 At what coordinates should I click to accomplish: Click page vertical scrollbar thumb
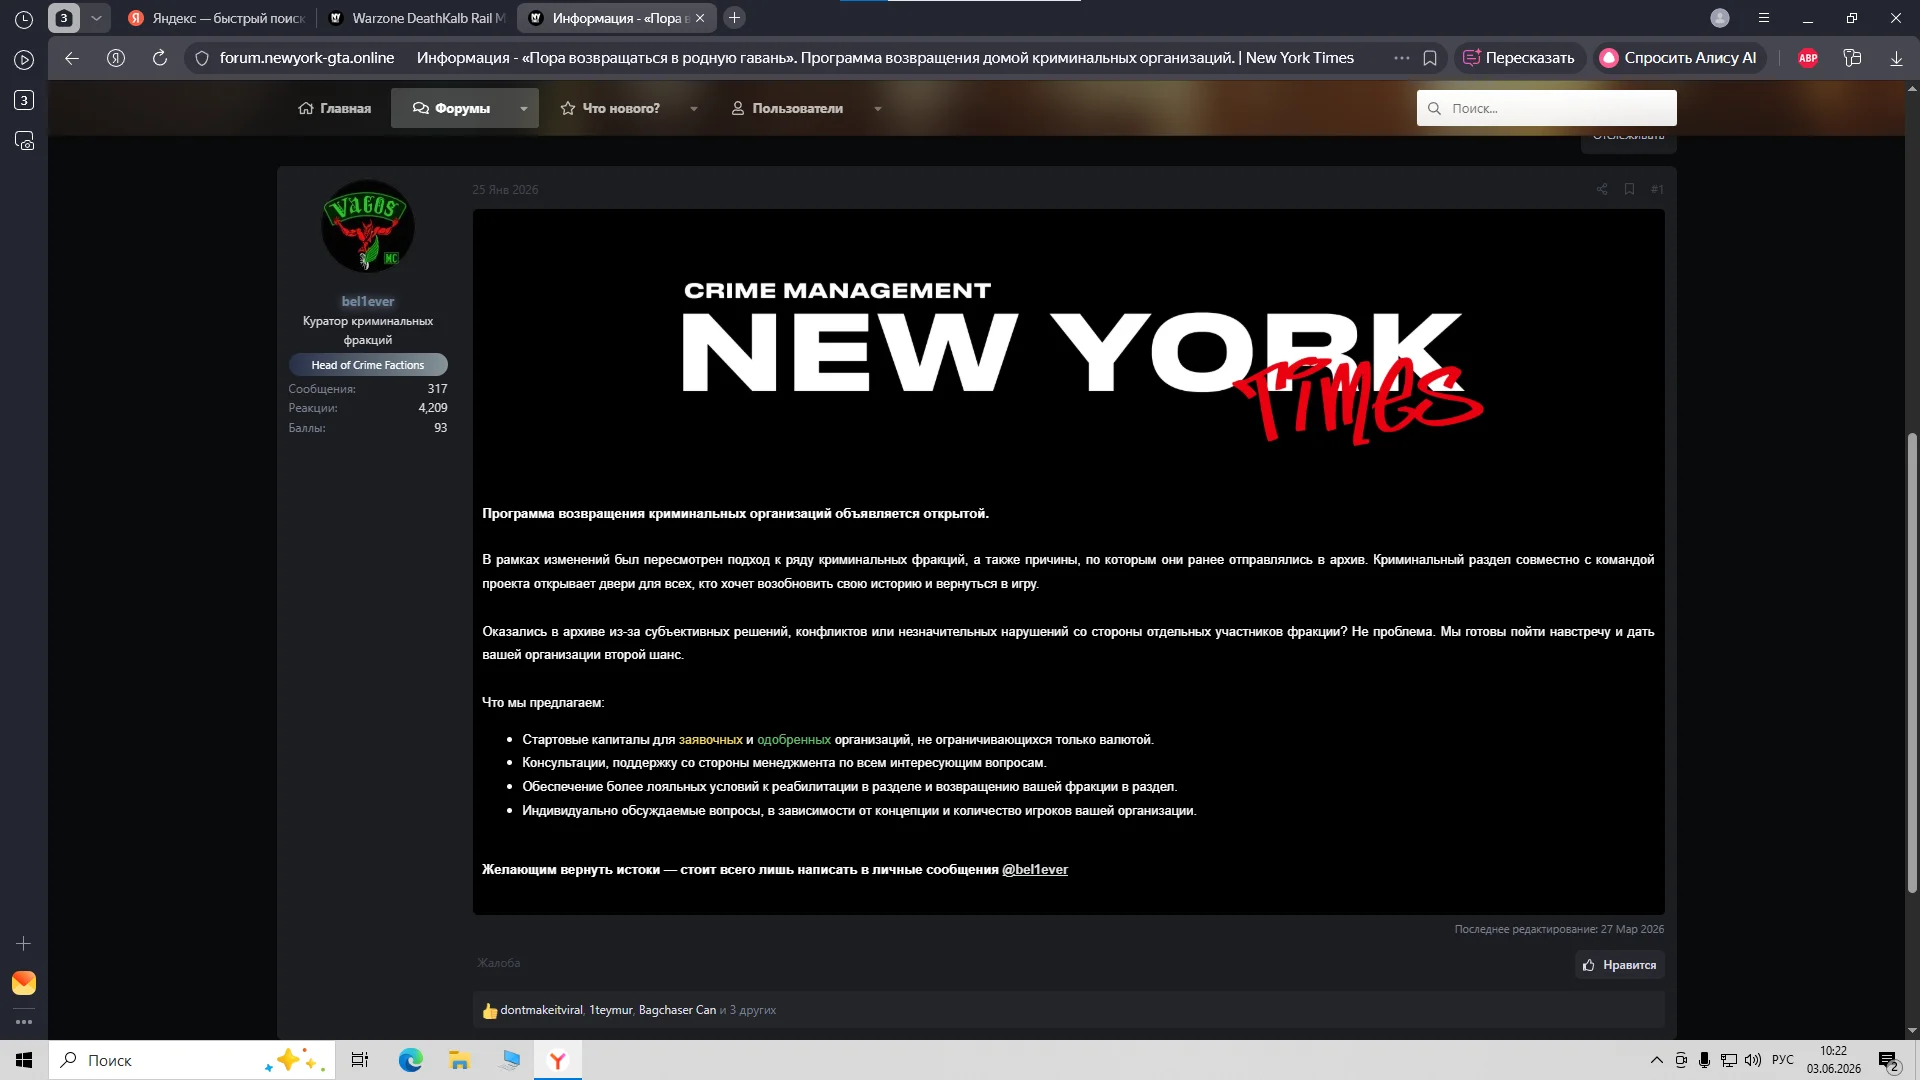coord(1912,662)
